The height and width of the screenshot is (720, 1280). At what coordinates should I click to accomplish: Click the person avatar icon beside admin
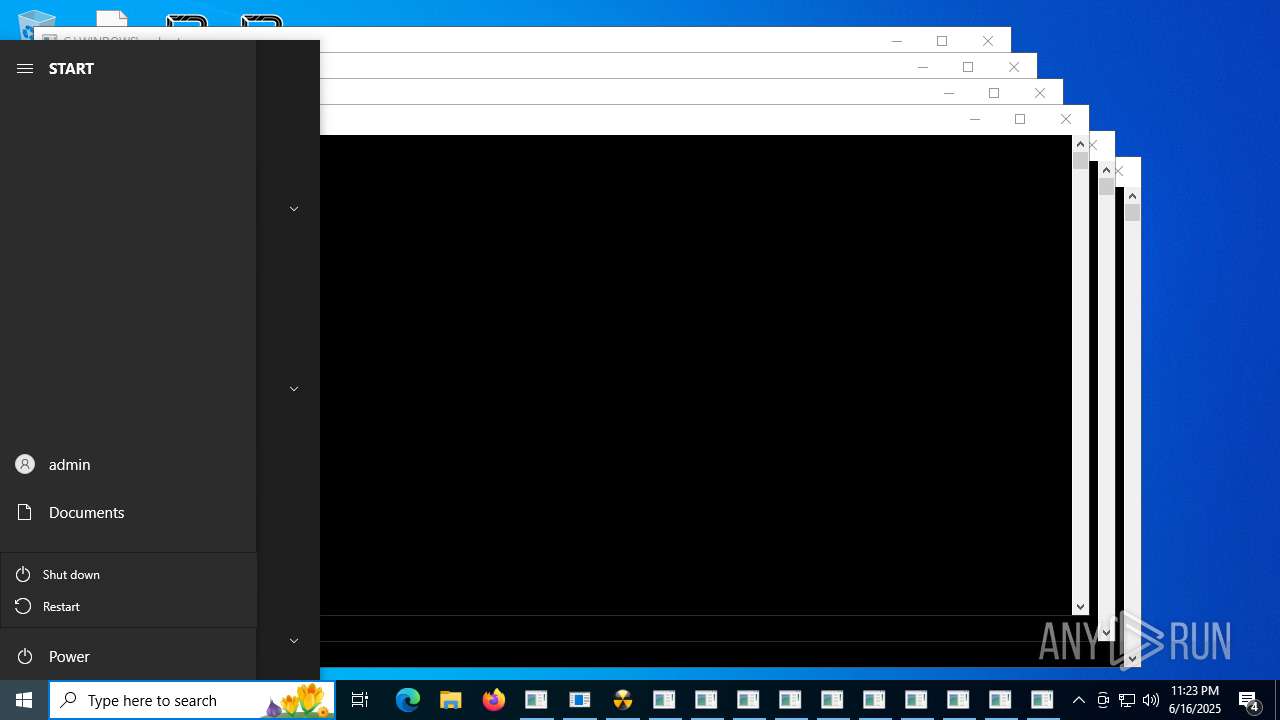click(25, 464)
